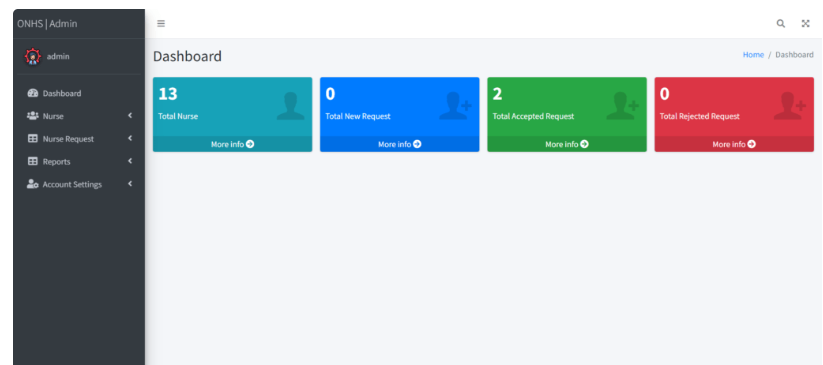The image size is (823, 365).
Task: Toggle the sidebar with the hamburger icon
Action: [x=161, y=24]
